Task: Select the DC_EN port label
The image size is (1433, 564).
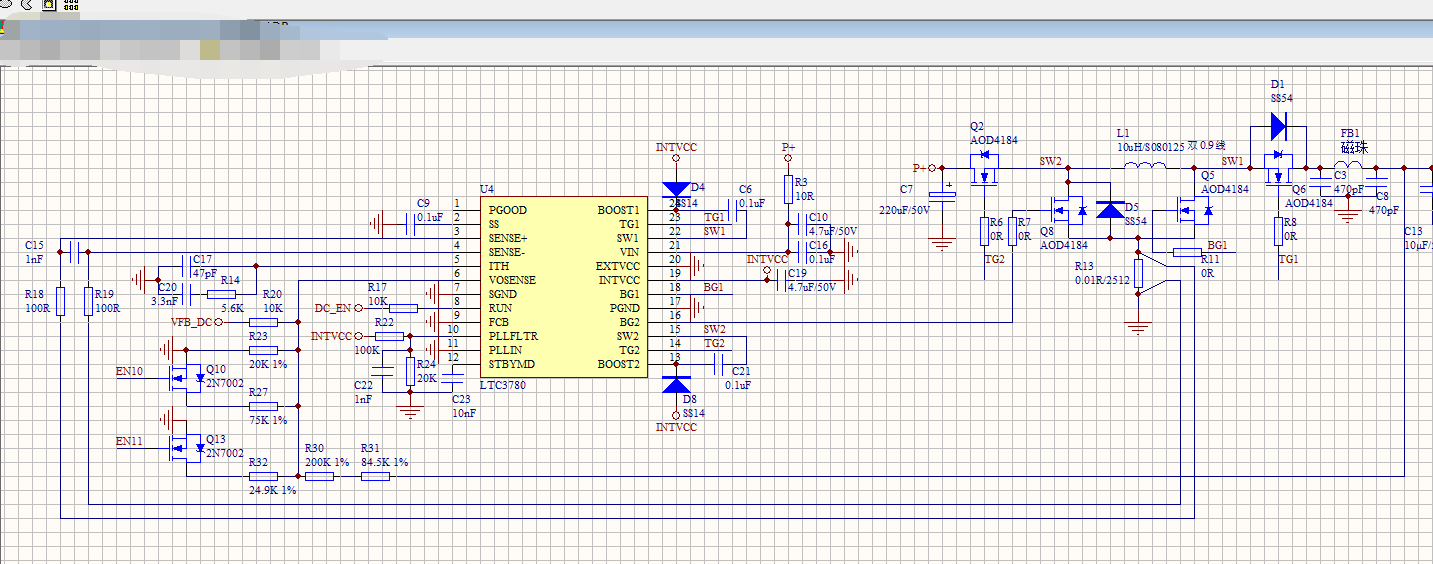Action: [333, 309]
